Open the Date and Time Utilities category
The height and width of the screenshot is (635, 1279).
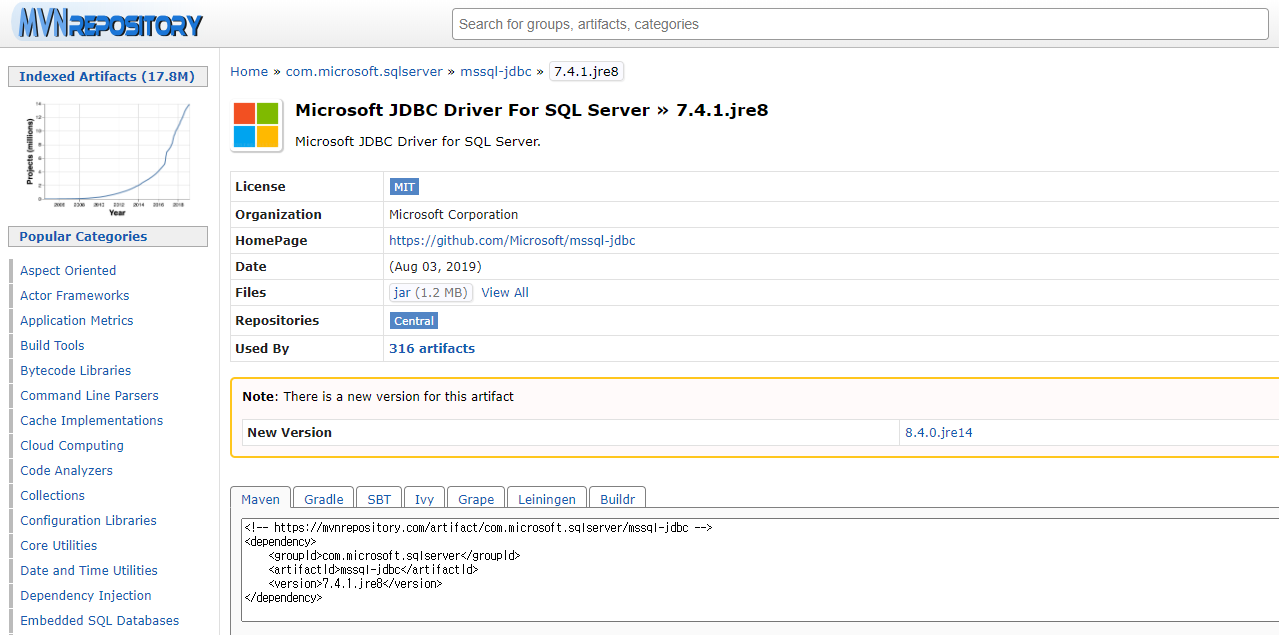tap(89, 571)
